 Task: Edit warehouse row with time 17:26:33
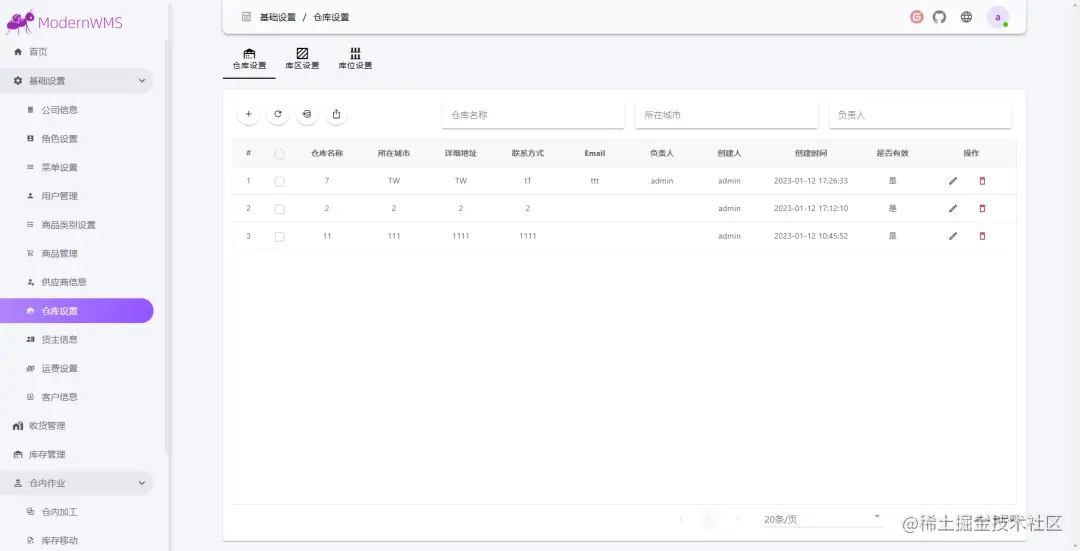coord(953,181)
